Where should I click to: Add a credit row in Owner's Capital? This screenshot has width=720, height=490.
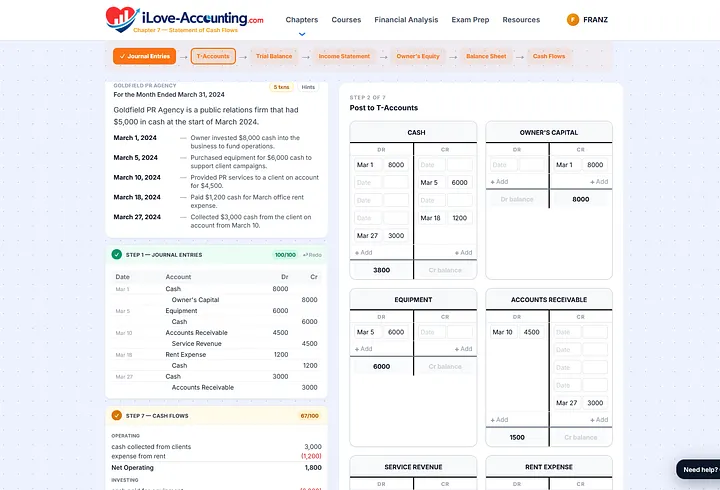click(599, 182)
